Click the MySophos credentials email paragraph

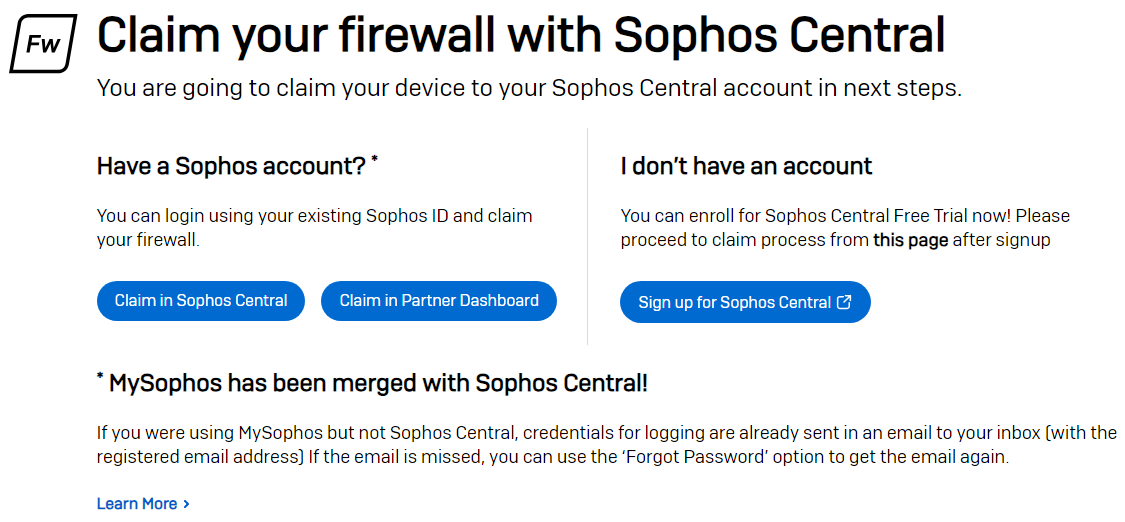click(x=606, y=444)
